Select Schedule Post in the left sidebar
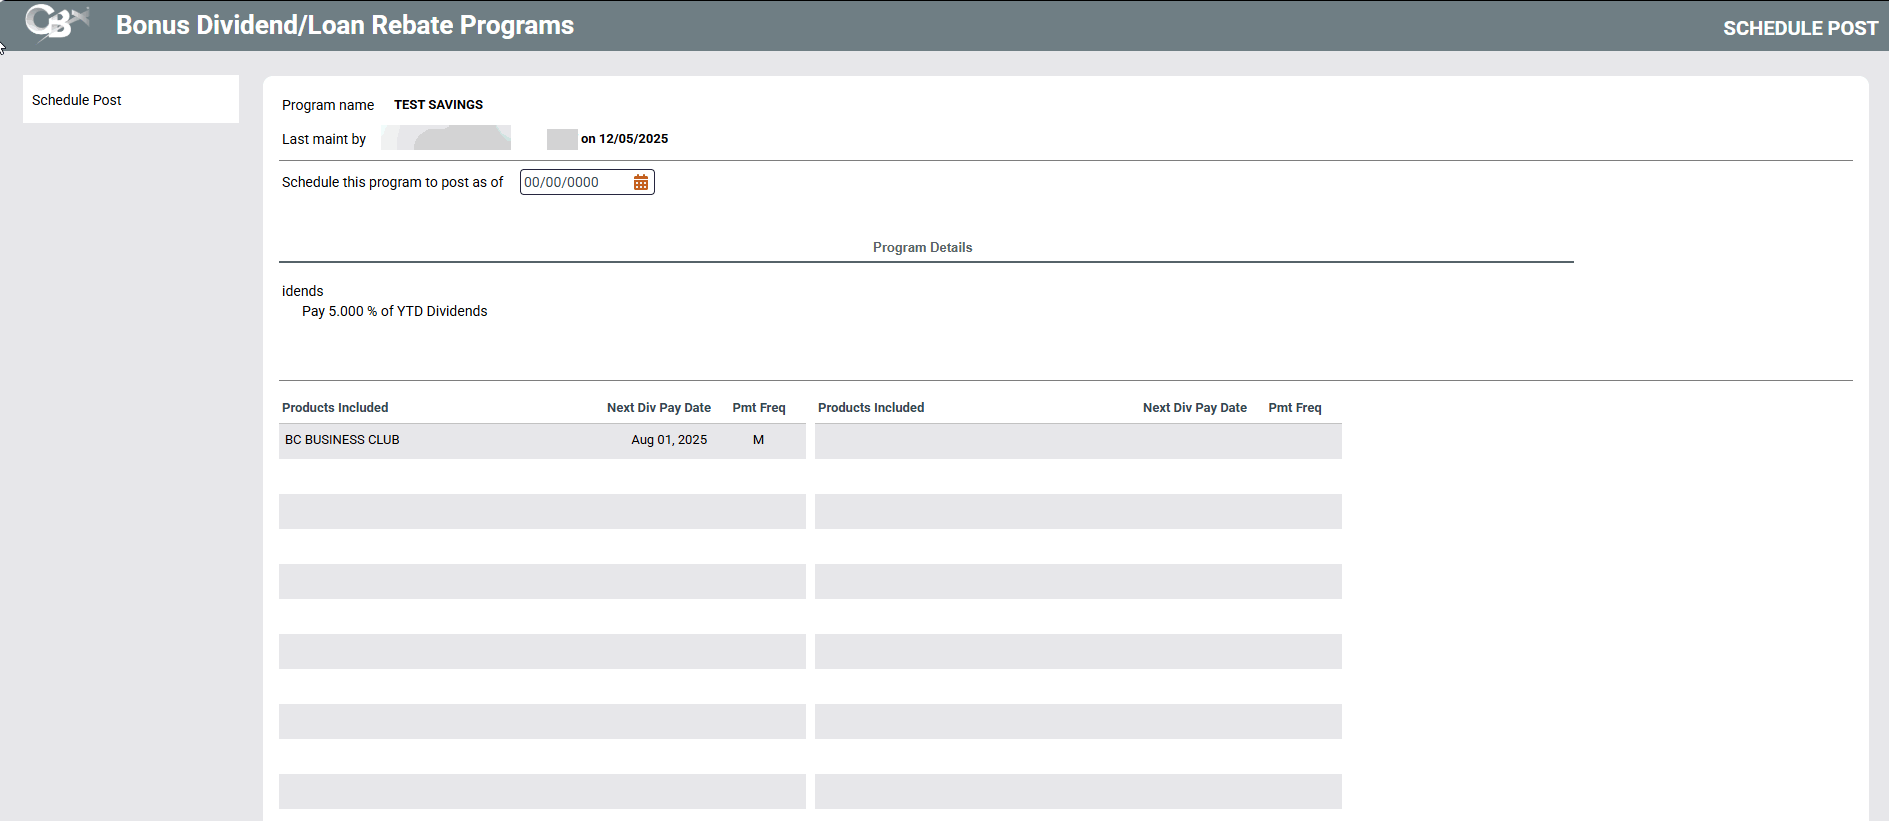This screenshot has width=1889, height=821. pos(77,100)
